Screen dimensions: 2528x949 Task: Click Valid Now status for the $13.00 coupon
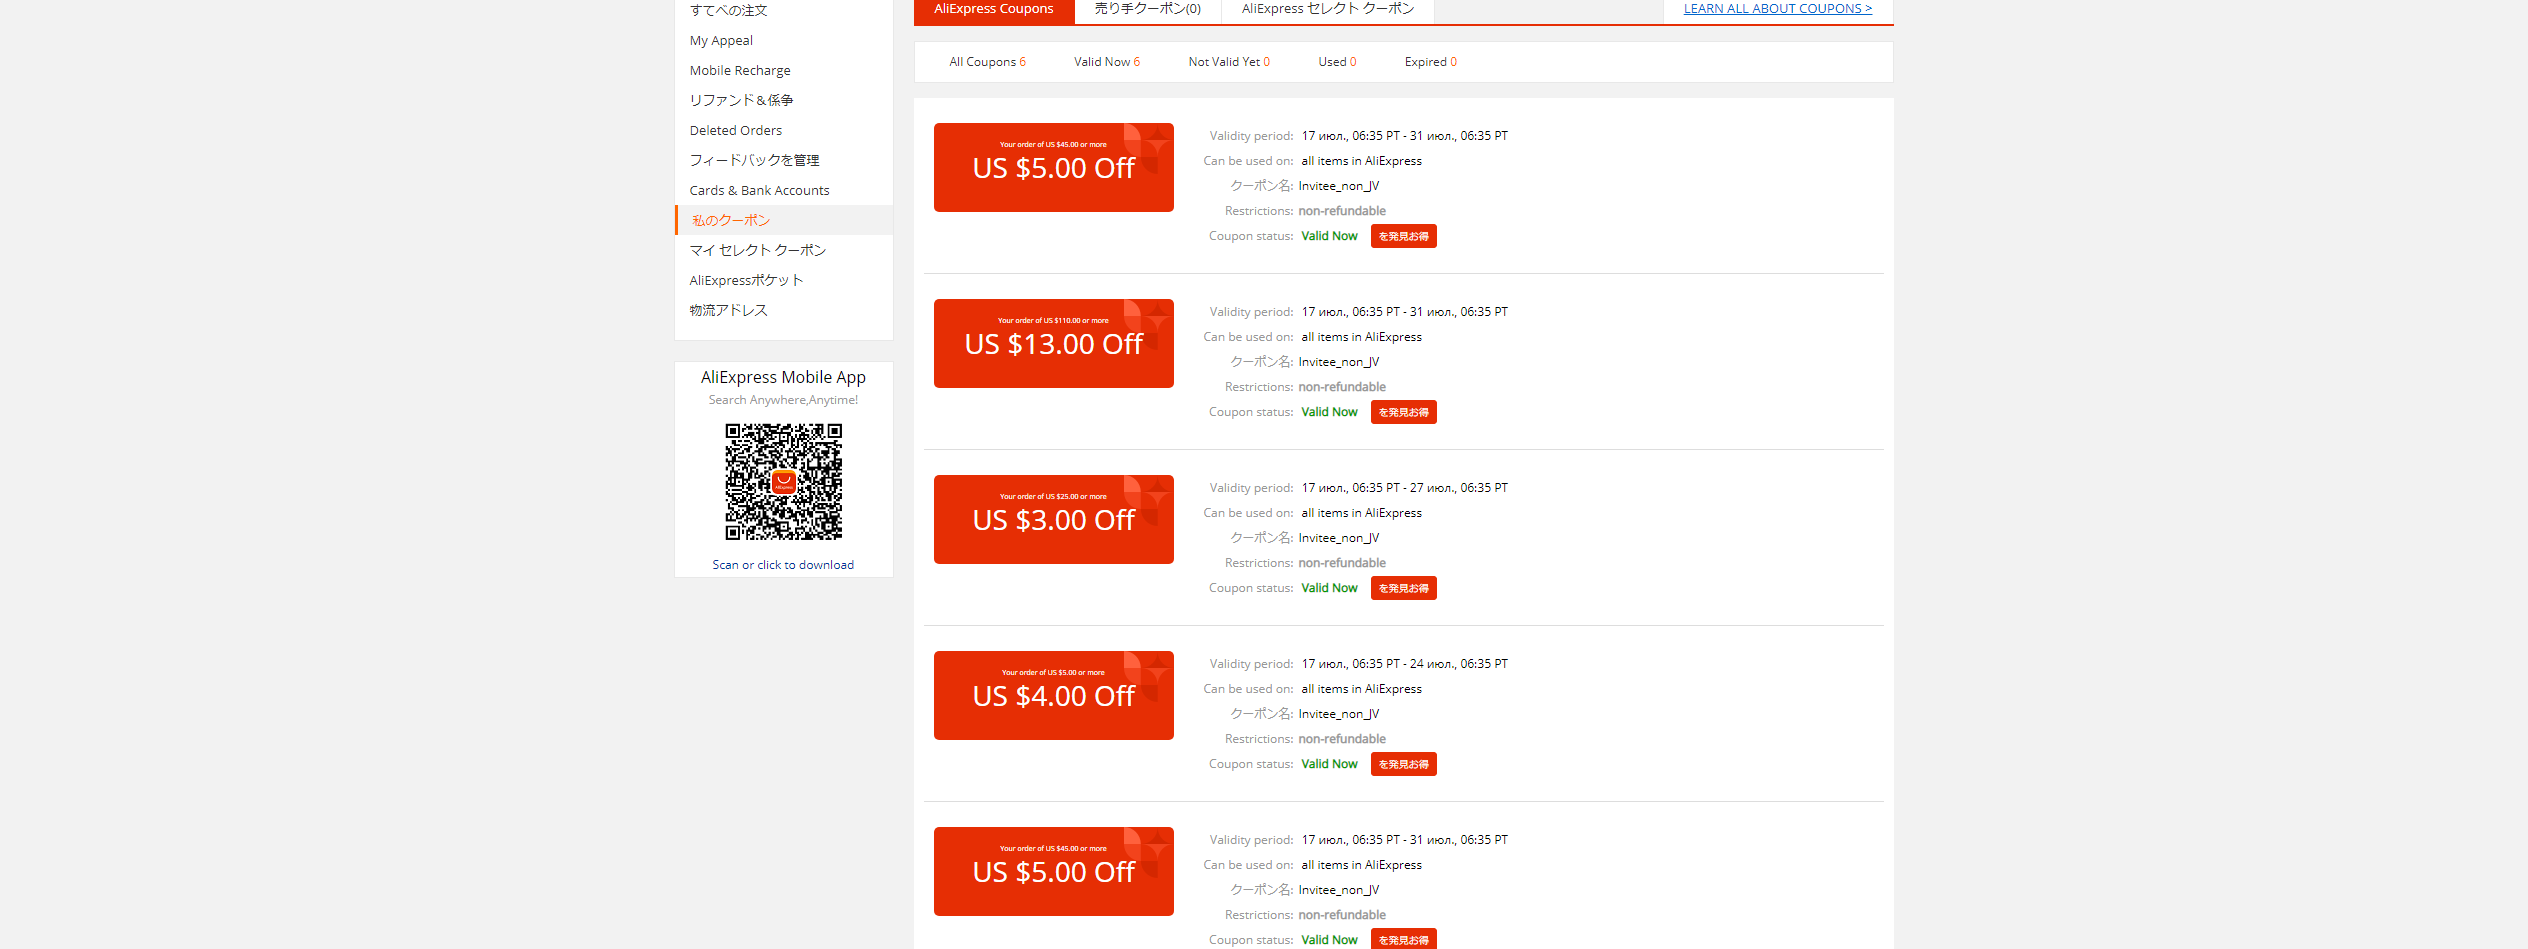coord(1329,412)
